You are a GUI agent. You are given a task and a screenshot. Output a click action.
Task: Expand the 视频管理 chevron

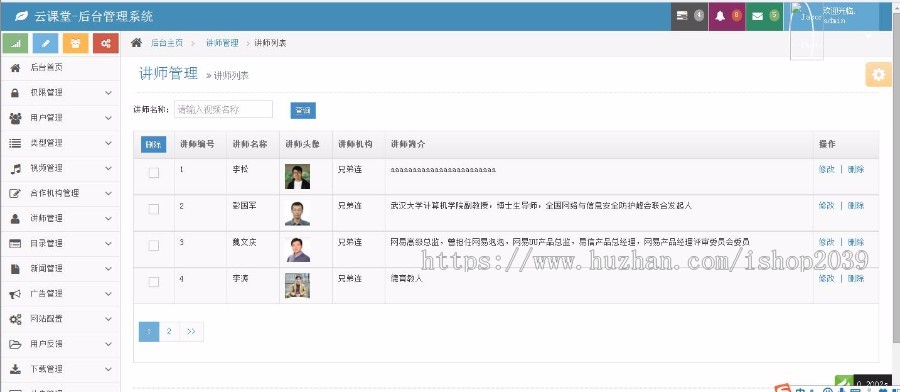[108, 168]
